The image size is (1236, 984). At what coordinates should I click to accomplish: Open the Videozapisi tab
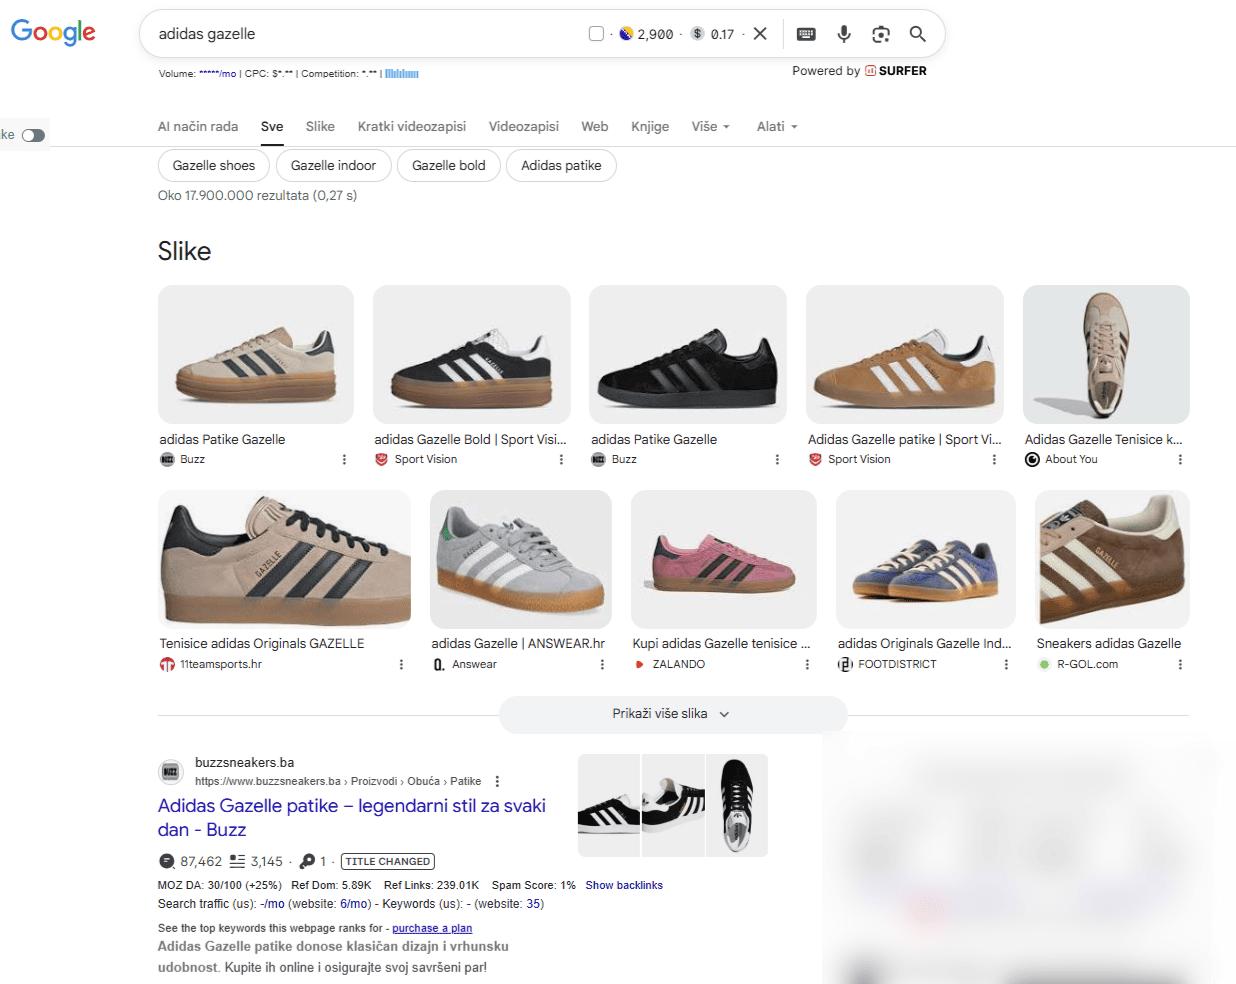[523, 126]
